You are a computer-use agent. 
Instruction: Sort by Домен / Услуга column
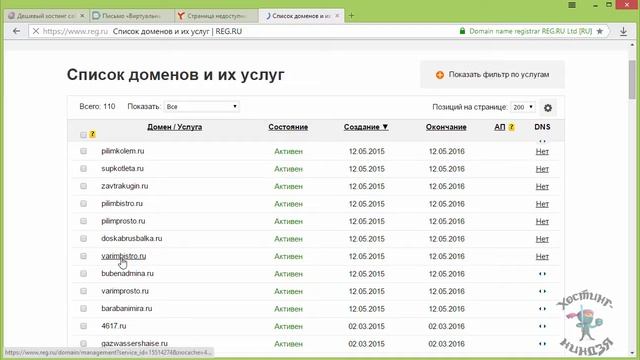click(175, 127)
